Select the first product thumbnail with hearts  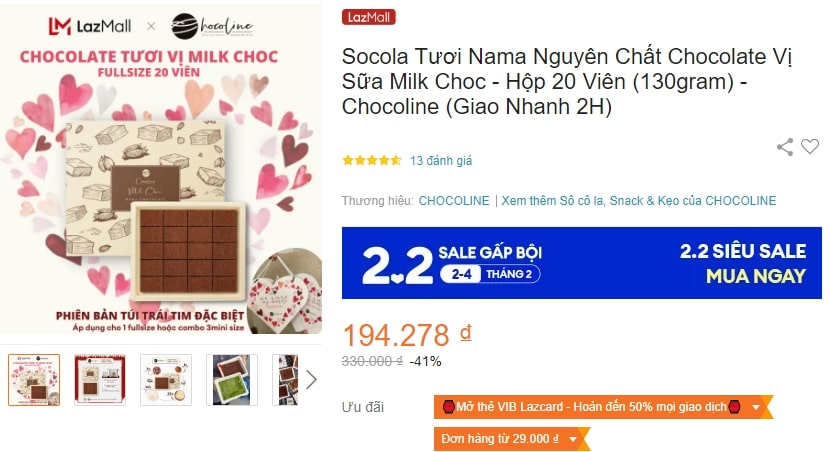pyautogui.click(x=34, y=380)
